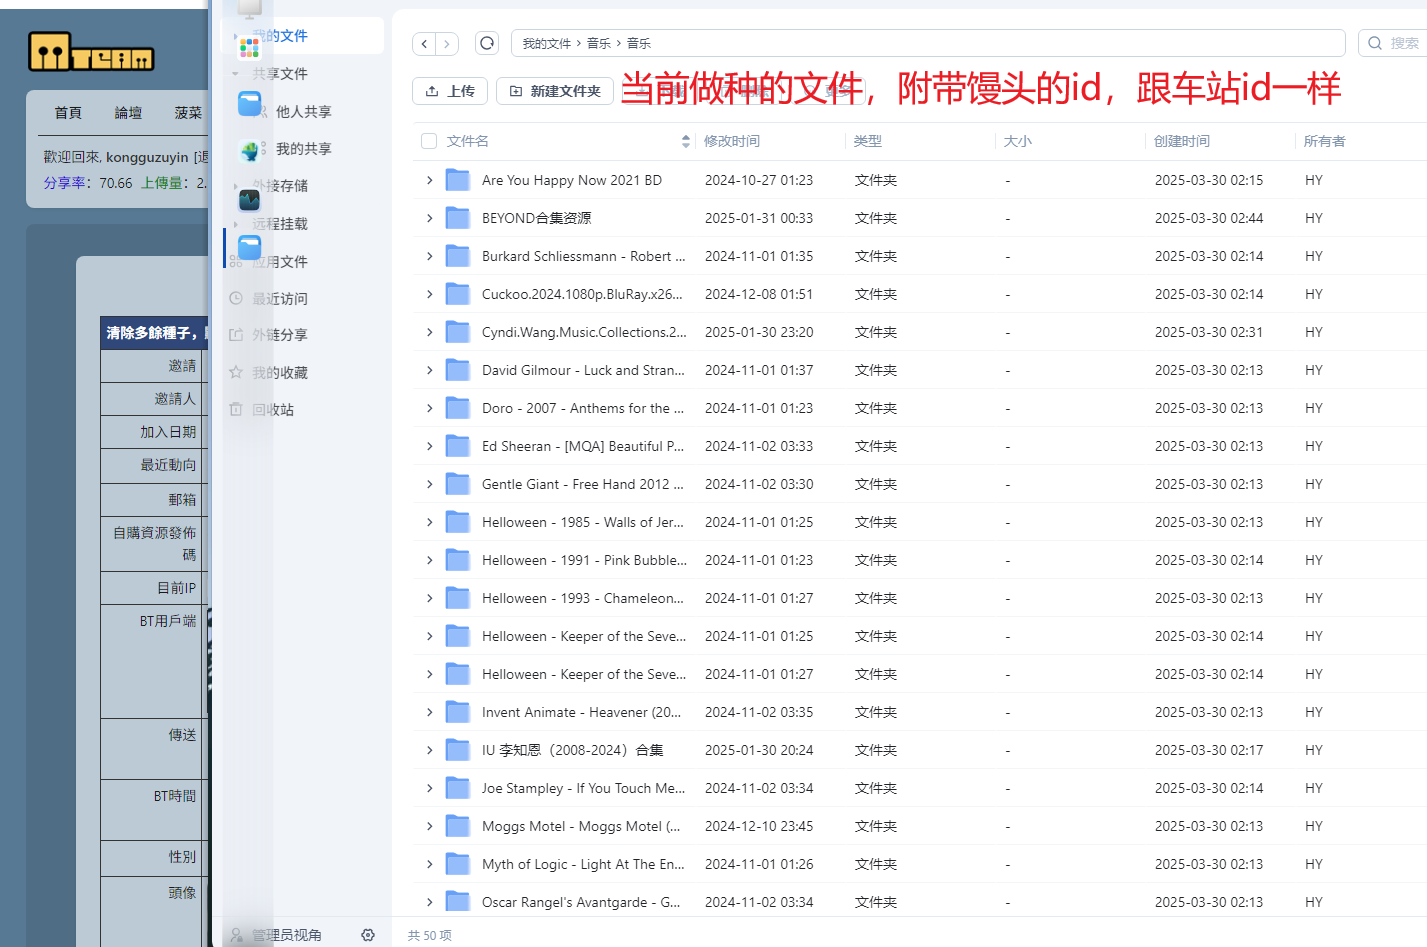Click folder icon of Cyndi.Wang.Music.Collections

click(x=458, y=332)
